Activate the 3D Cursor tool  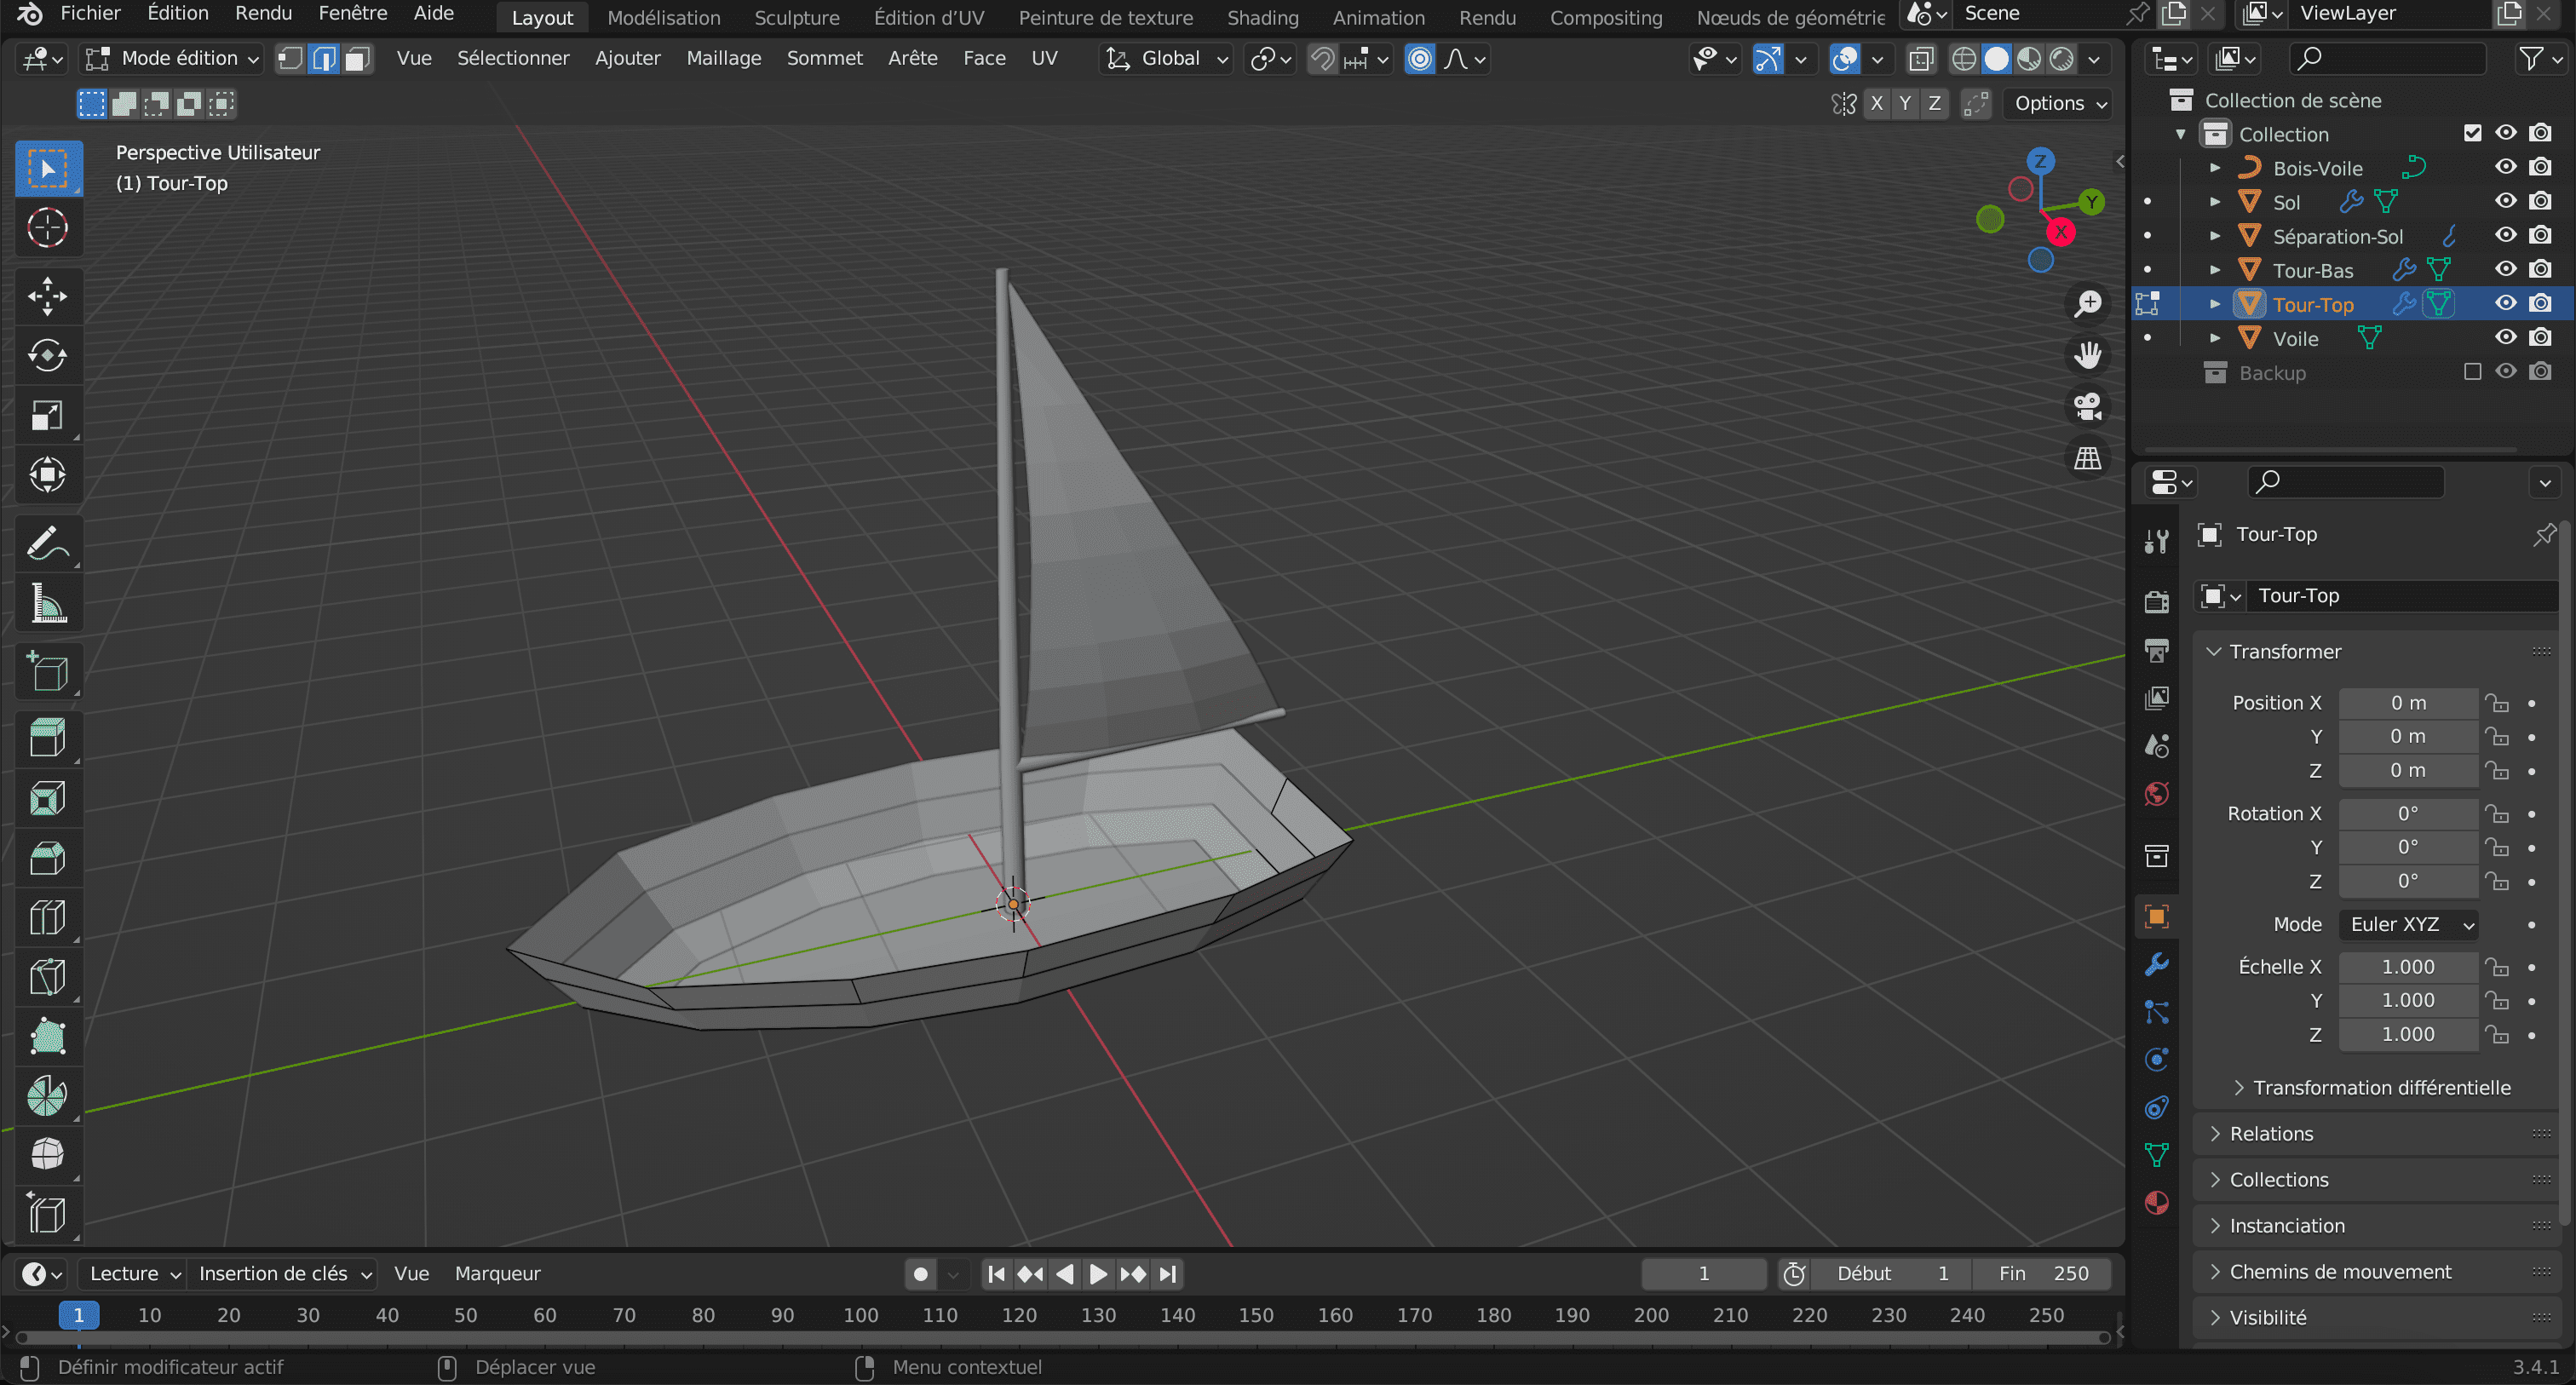coord(48,228)
